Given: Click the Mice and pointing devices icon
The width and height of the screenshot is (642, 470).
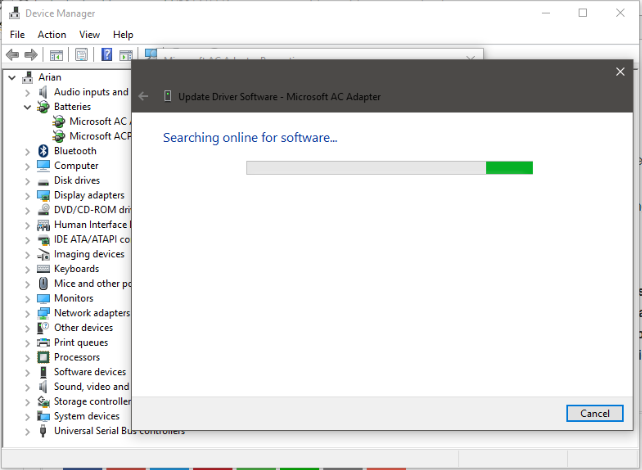Looking at the screenshot, I should [43, 283].
